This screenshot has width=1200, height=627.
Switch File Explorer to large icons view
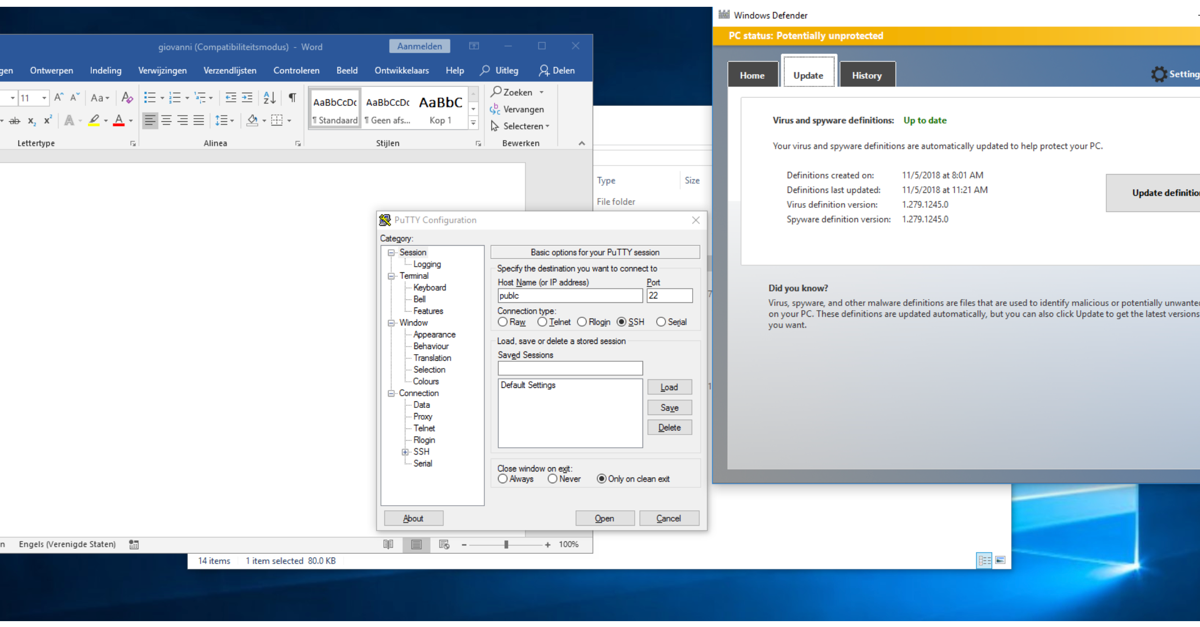tap(1000, 561)
